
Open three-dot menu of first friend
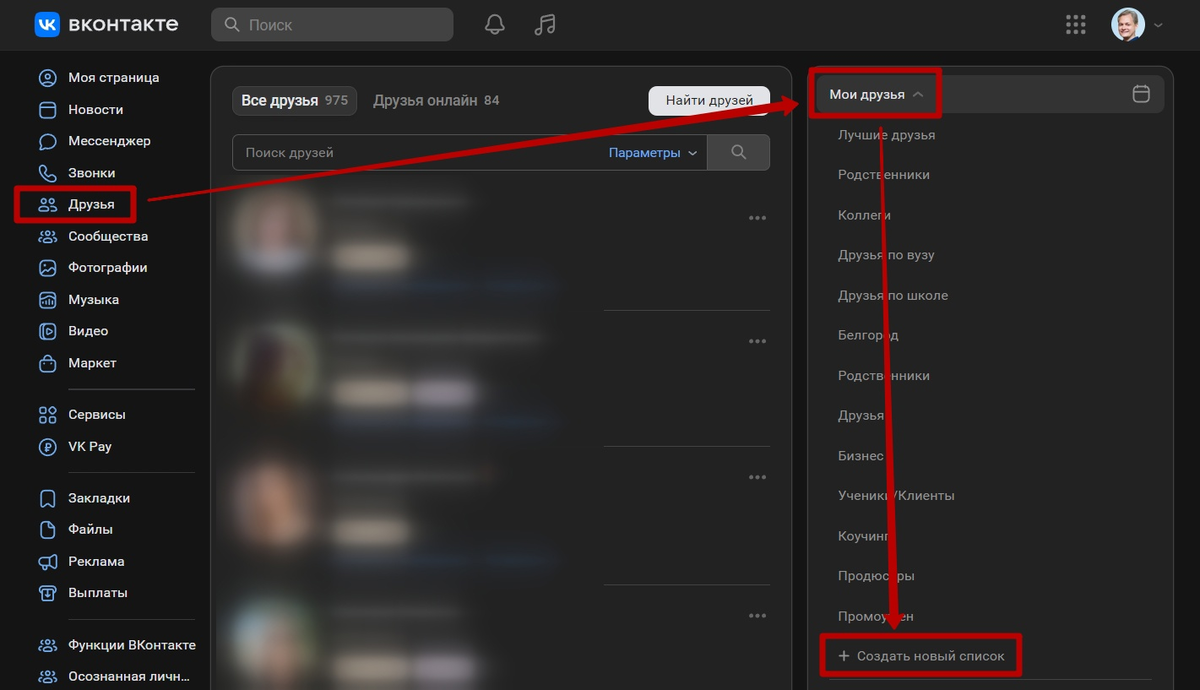[x=758, y=218]
